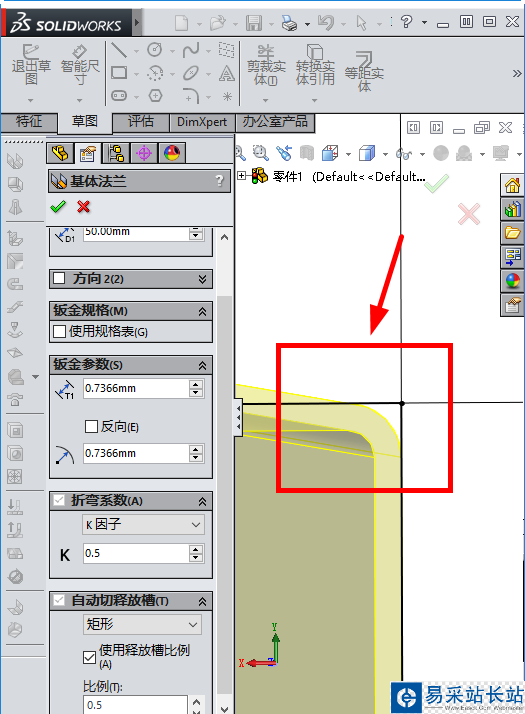Select the Sketch Fillet tool
The image size is (525, 714).
(x=191, y=96)
